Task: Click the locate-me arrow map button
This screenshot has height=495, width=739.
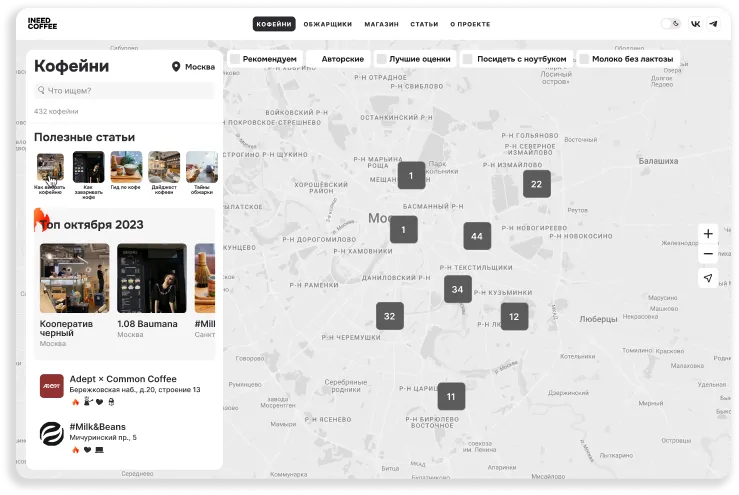Action: tap(708, 278)
